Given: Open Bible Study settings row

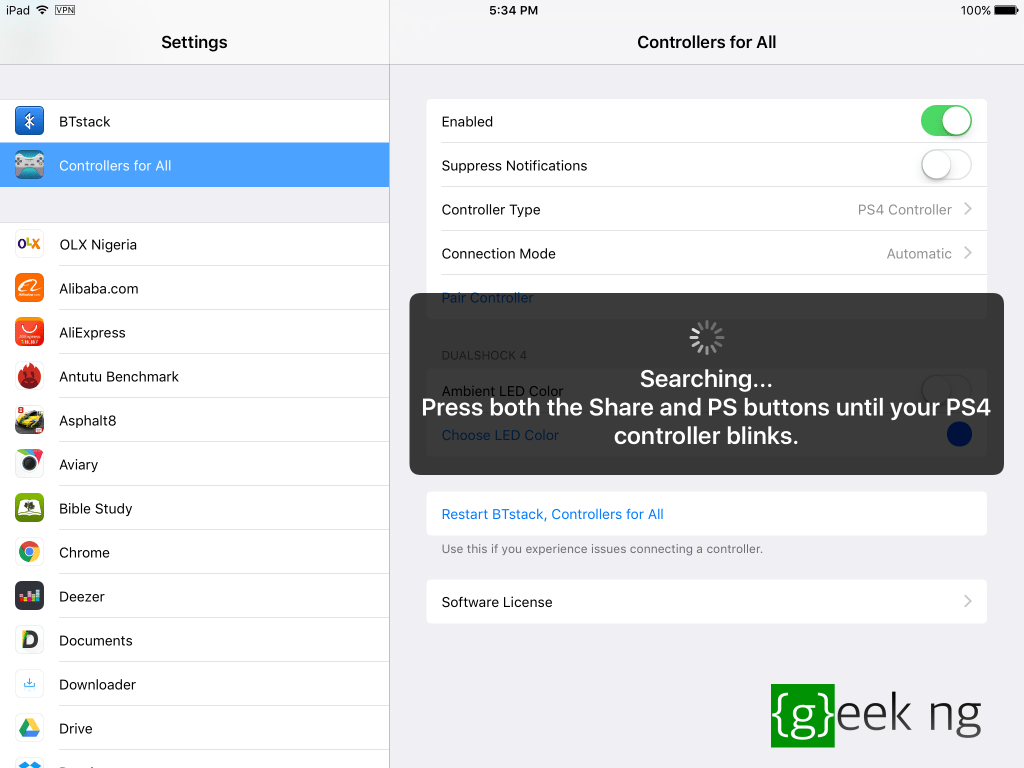Looking at the screenshot, I should click(195, 508).
